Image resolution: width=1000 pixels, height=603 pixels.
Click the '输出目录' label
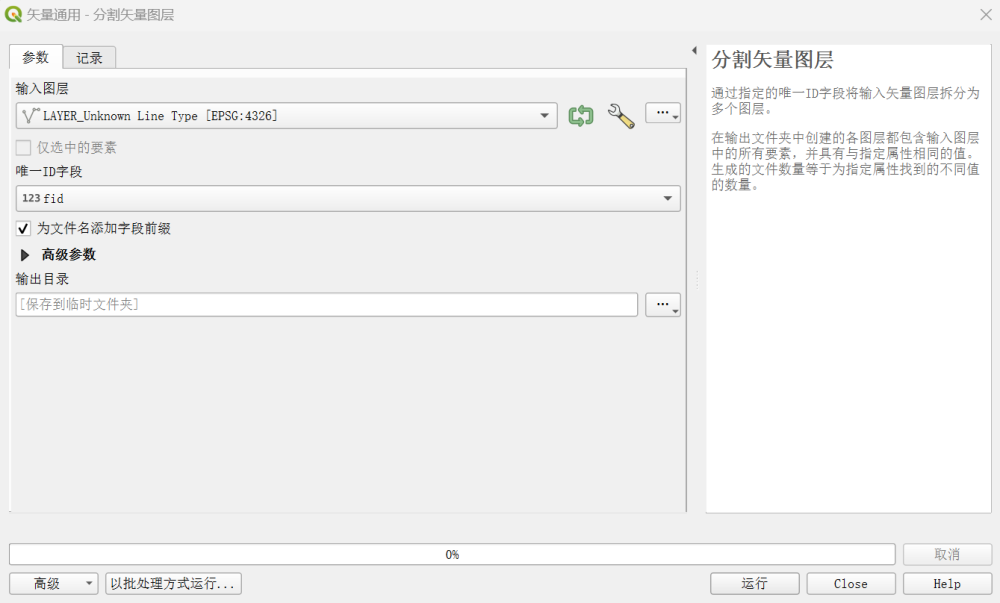click(42, 279)
